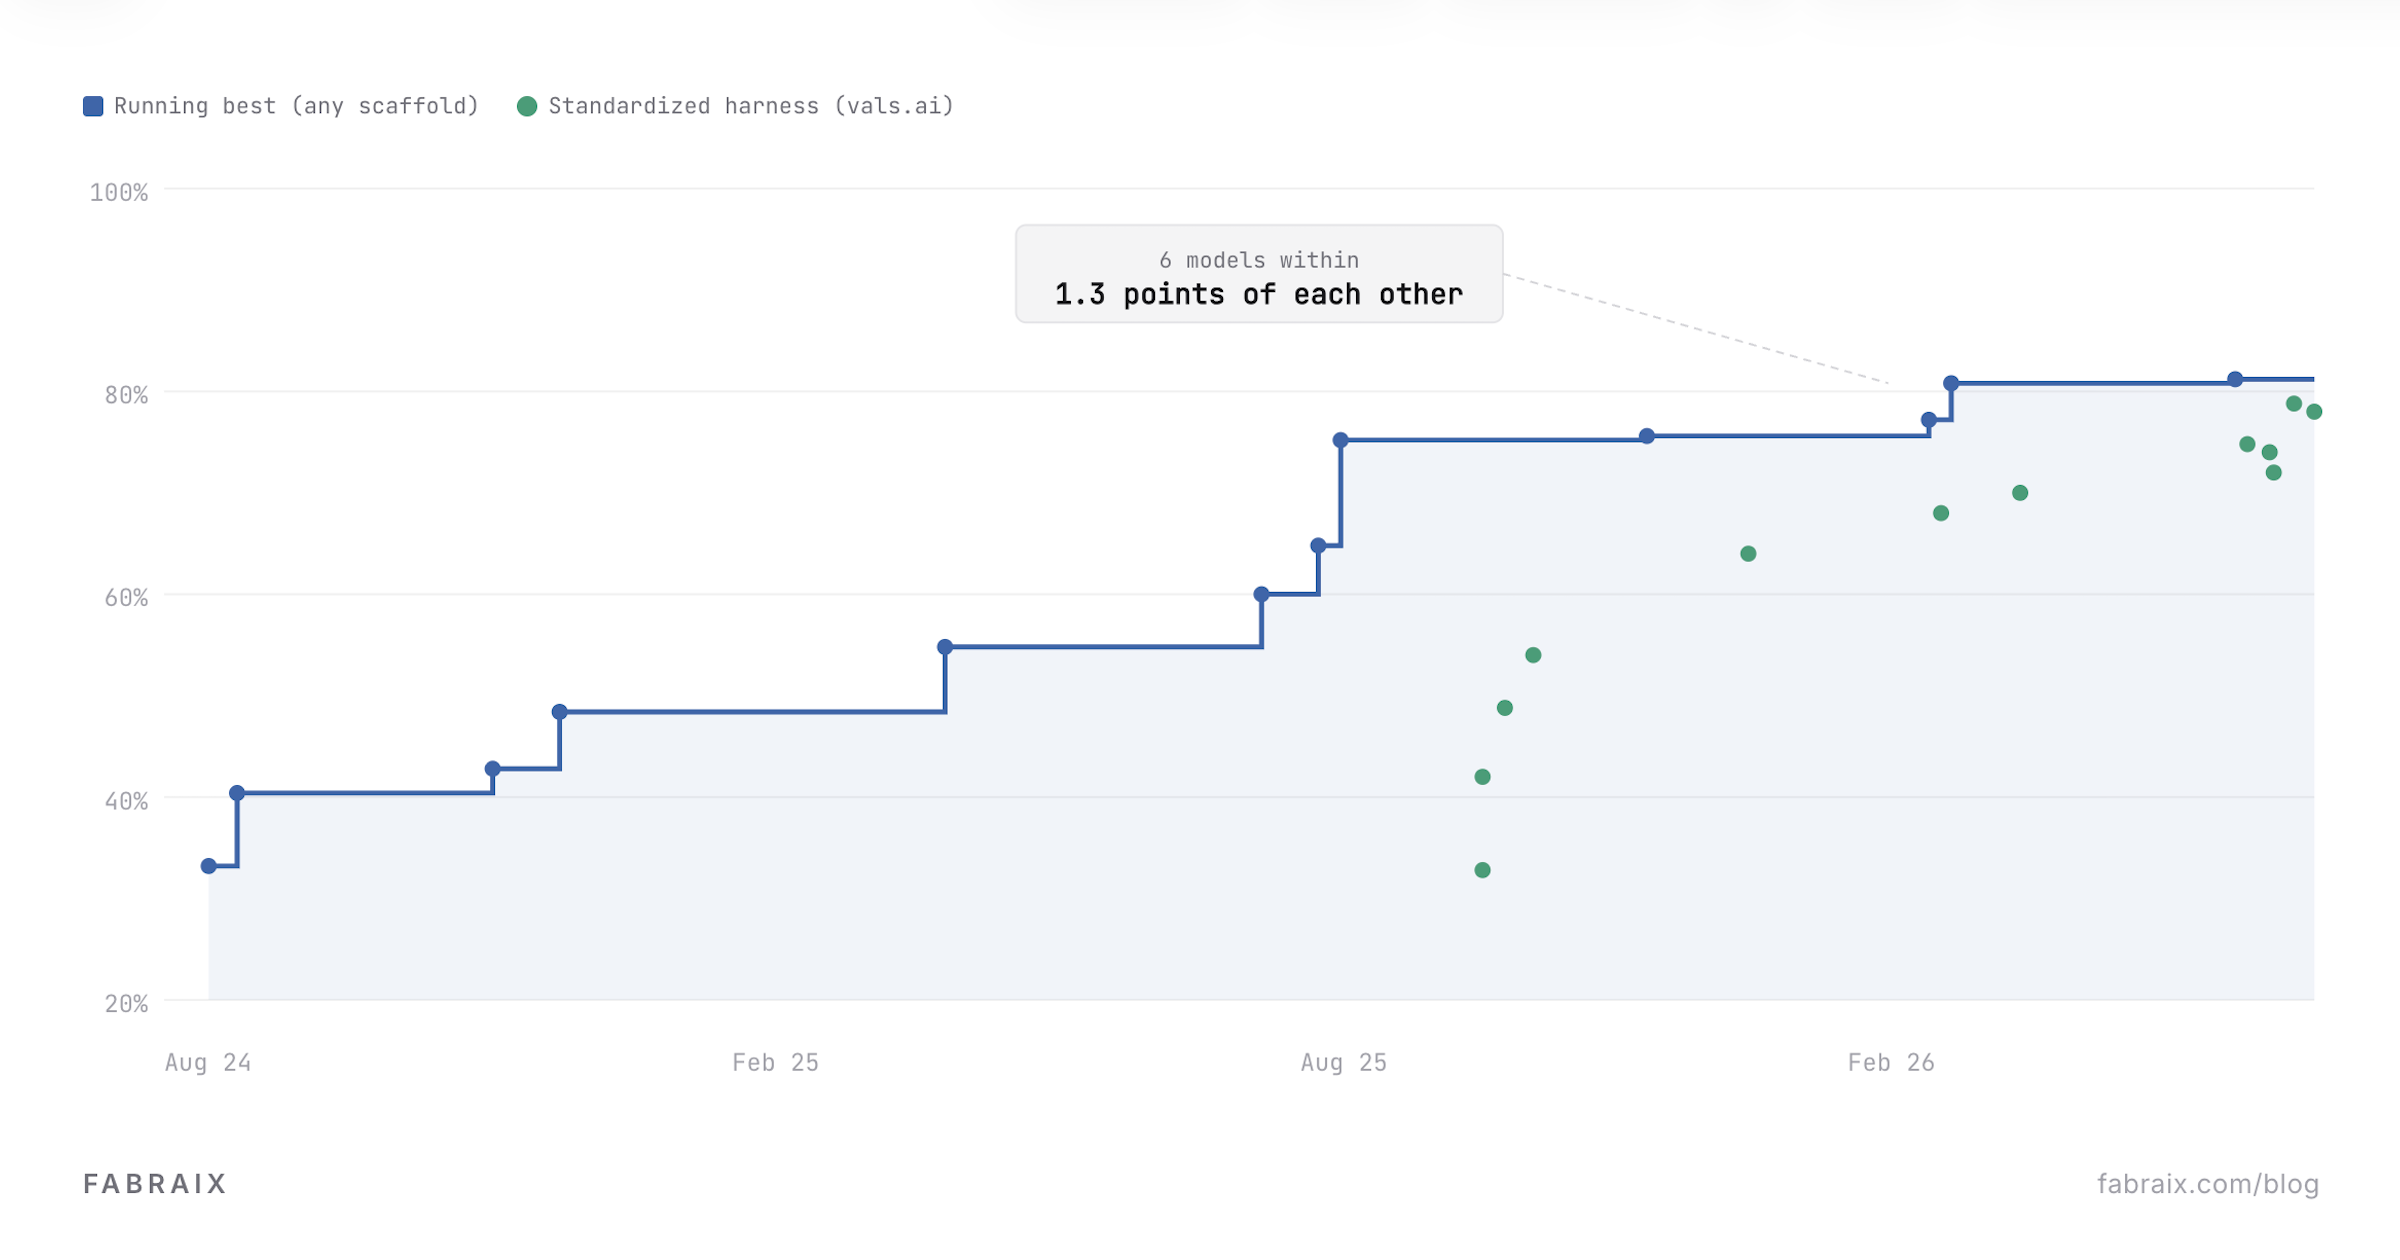Select the rightmost green data point
Screen dimensions: 2400x1260
point(2314,412)
